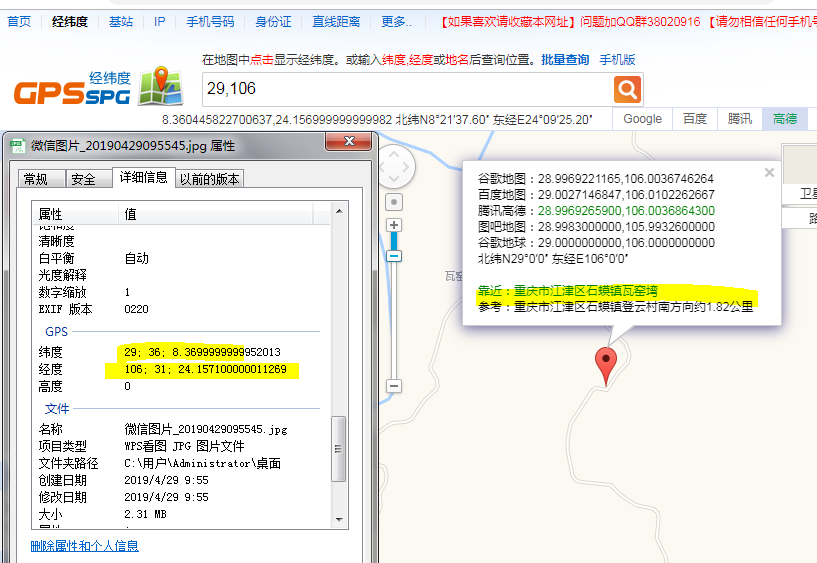This screenshot has width=817, height=563.
Task: Click the 手机版 link
Action: tap(617, 59)
